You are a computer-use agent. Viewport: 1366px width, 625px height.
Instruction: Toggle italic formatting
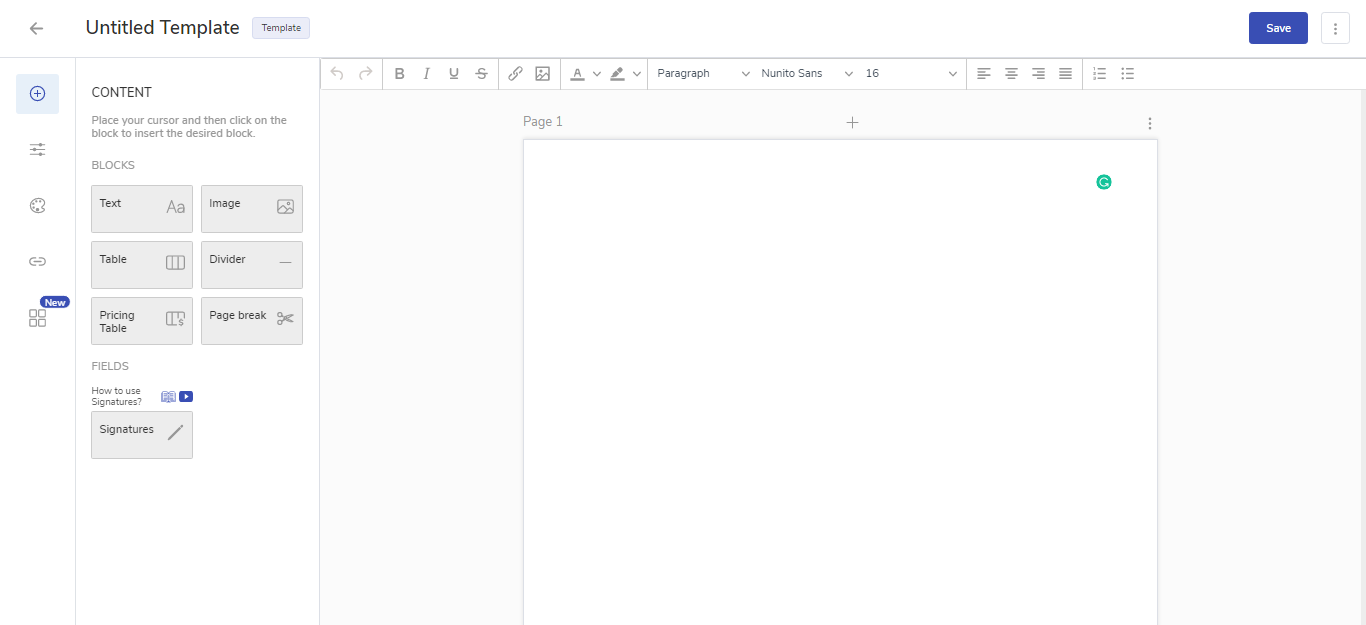pyautogui.click(x=427, y=74)
